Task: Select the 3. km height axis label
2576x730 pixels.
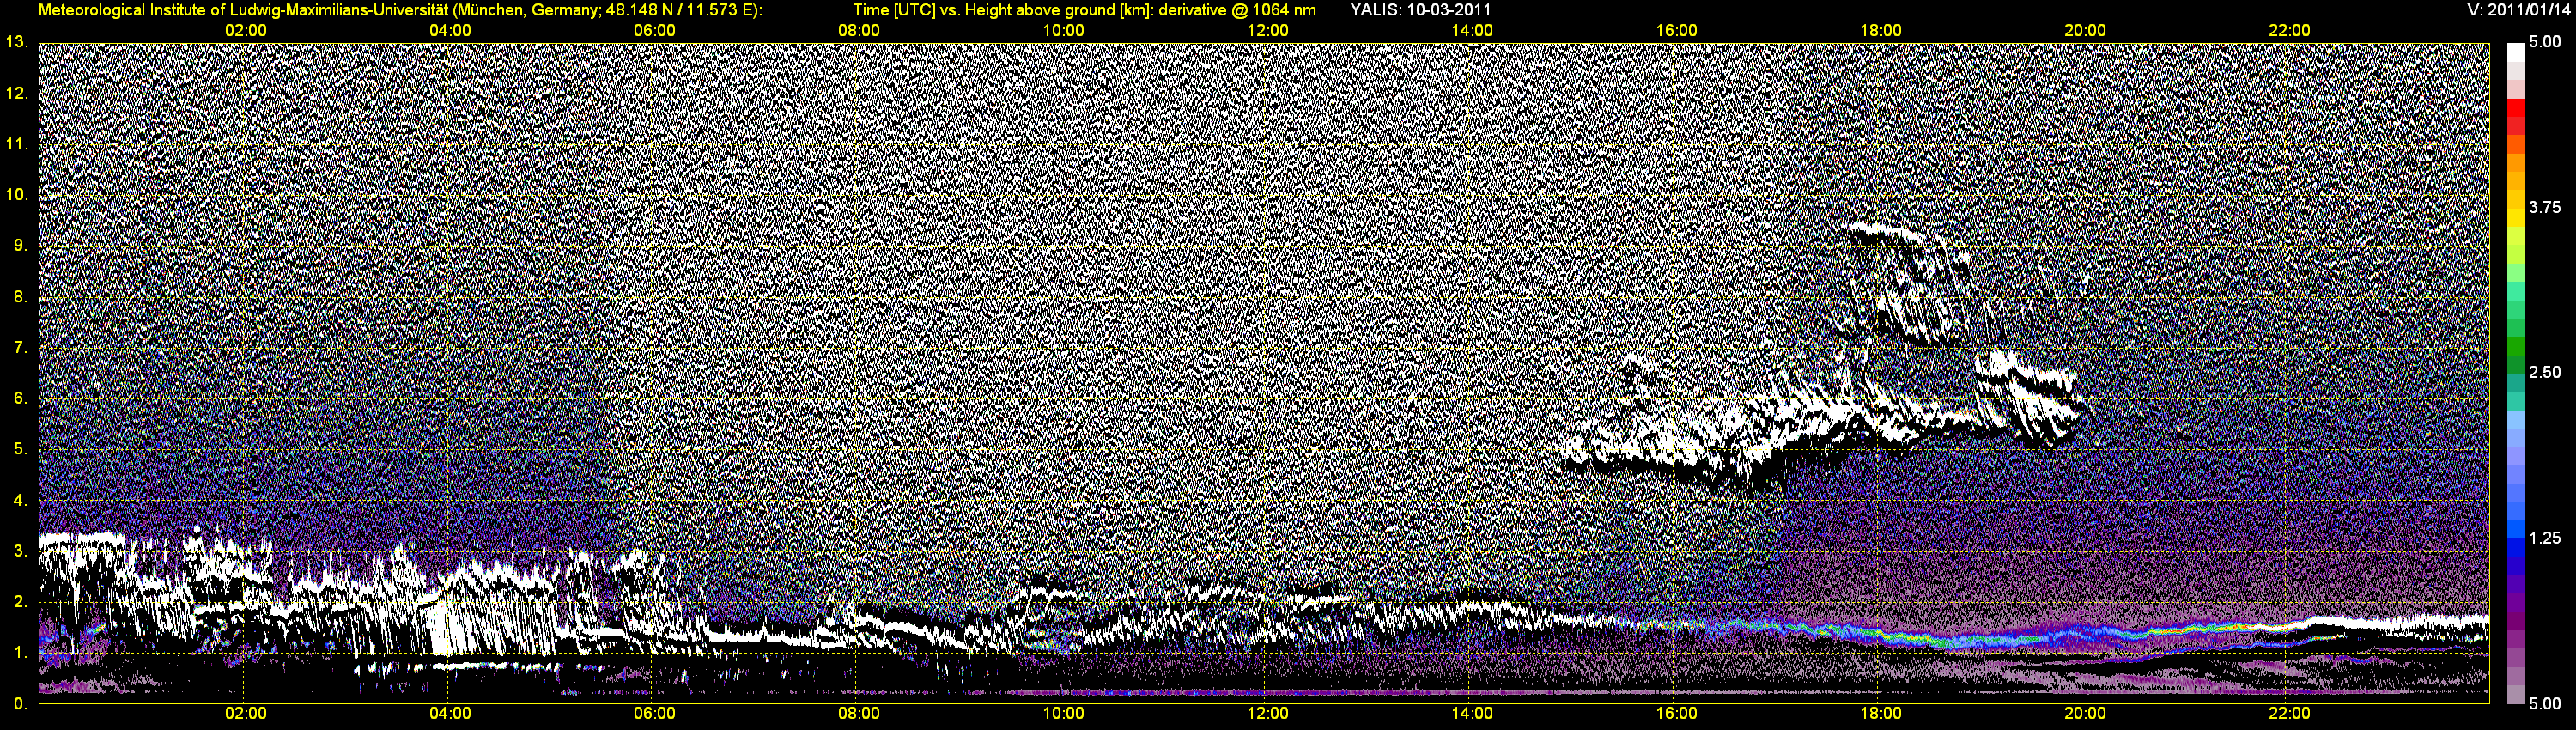Action: 20,551
